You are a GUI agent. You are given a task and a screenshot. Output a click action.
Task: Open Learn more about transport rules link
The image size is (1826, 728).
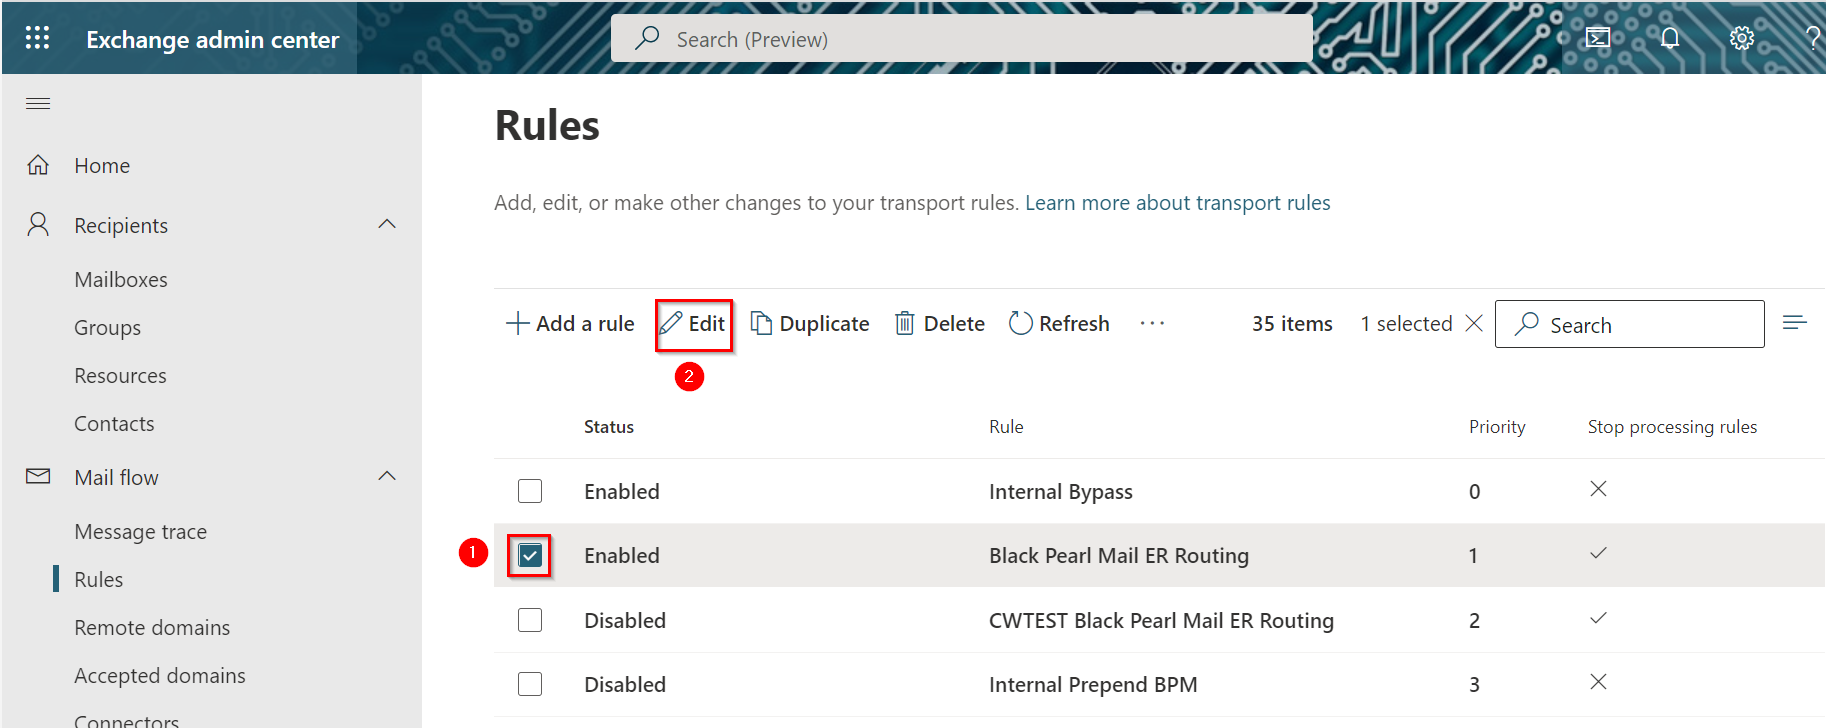tap(1177, 203)
